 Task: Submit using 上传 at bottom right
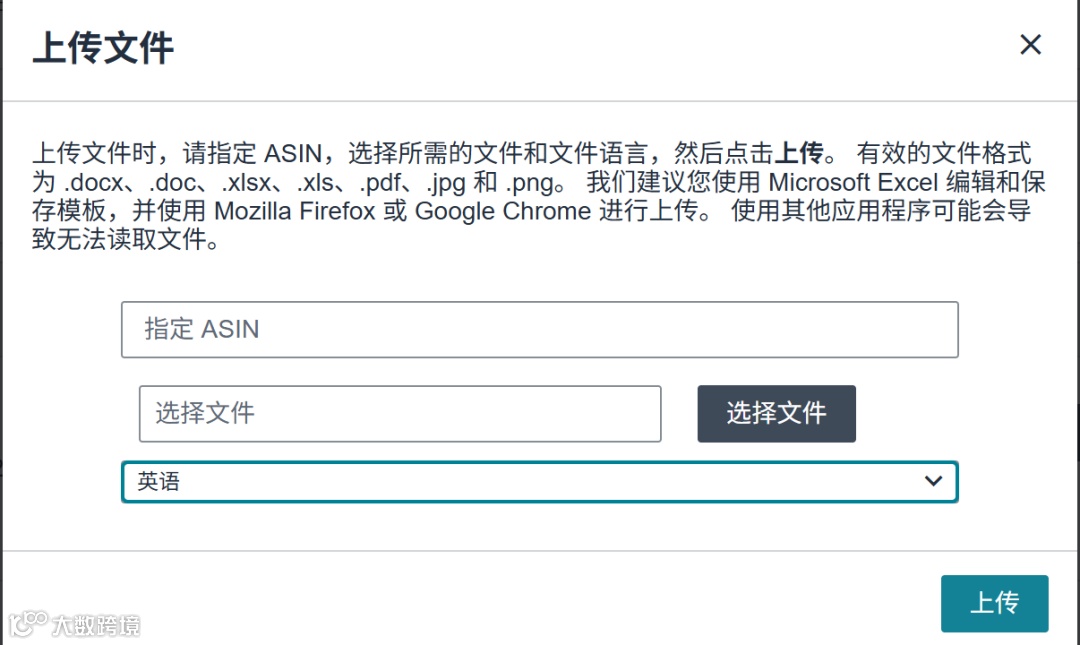click(x=994, y=603)
